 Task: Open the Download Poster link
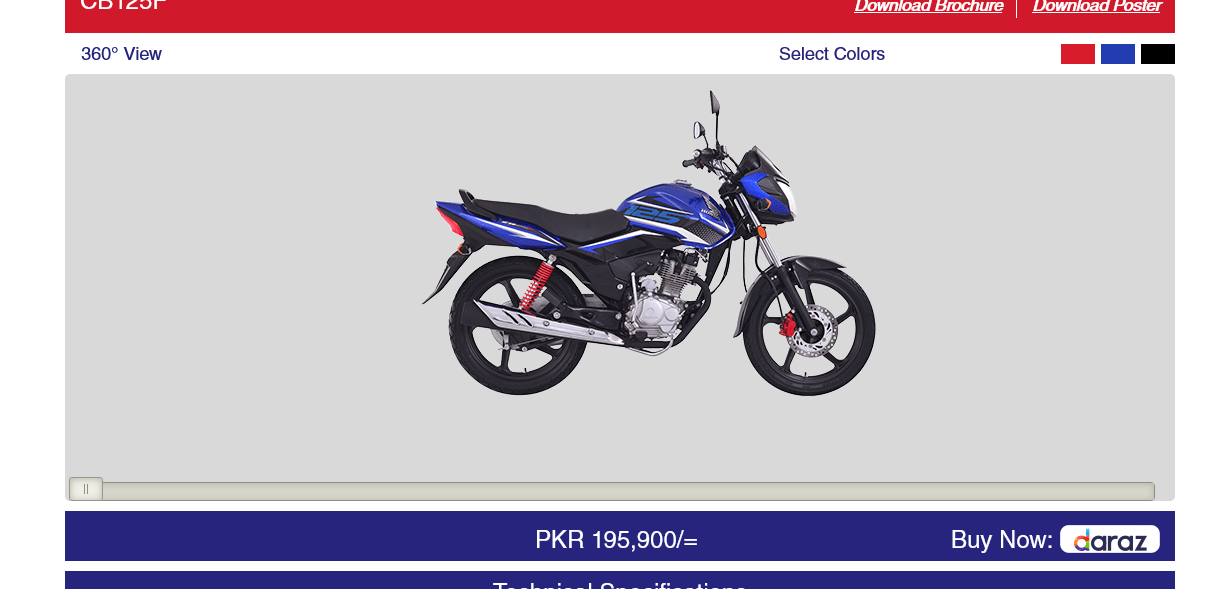[1097, 6]
